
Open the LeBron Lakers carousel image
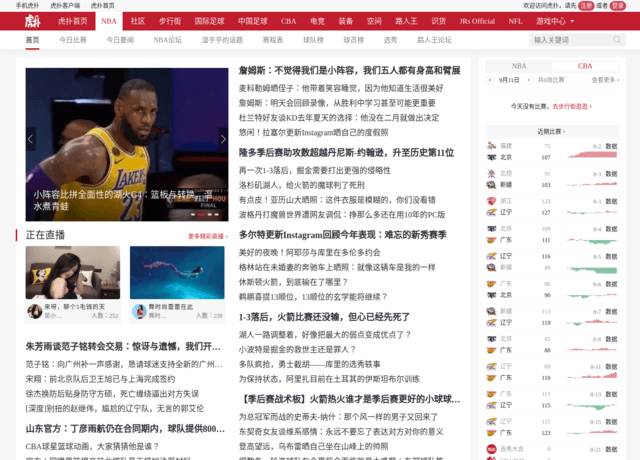click(x=127, y=144)
